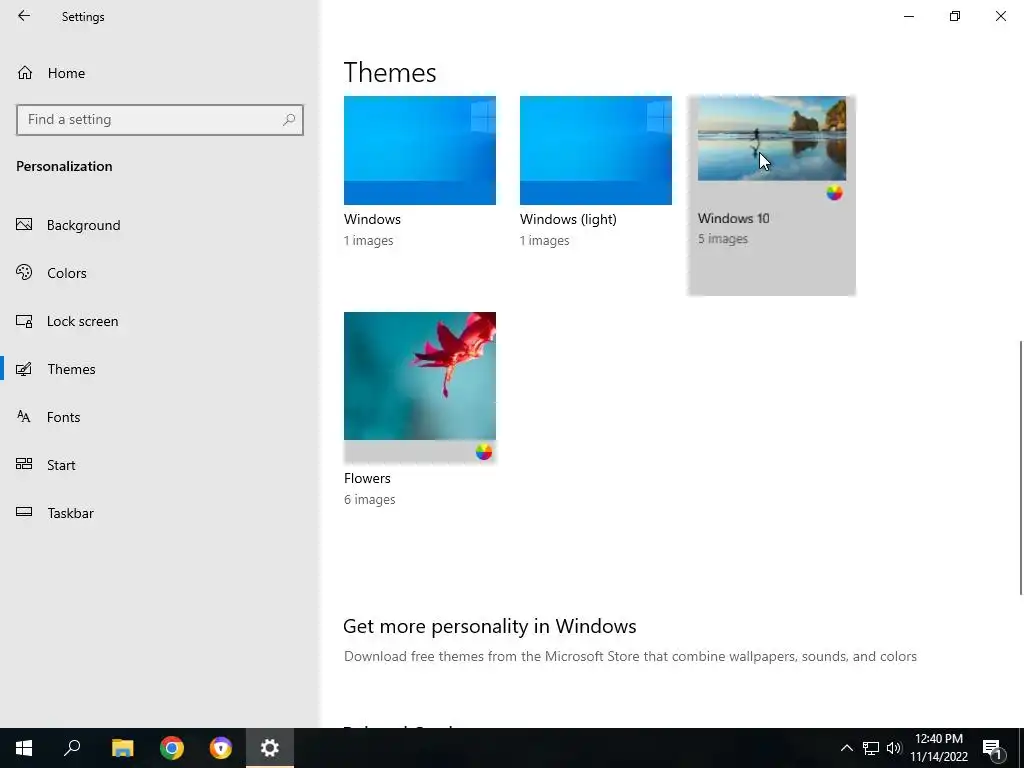Click the '5 images' label under Windows 10
Screen dimensions: 1024x768
click(722, 239)
